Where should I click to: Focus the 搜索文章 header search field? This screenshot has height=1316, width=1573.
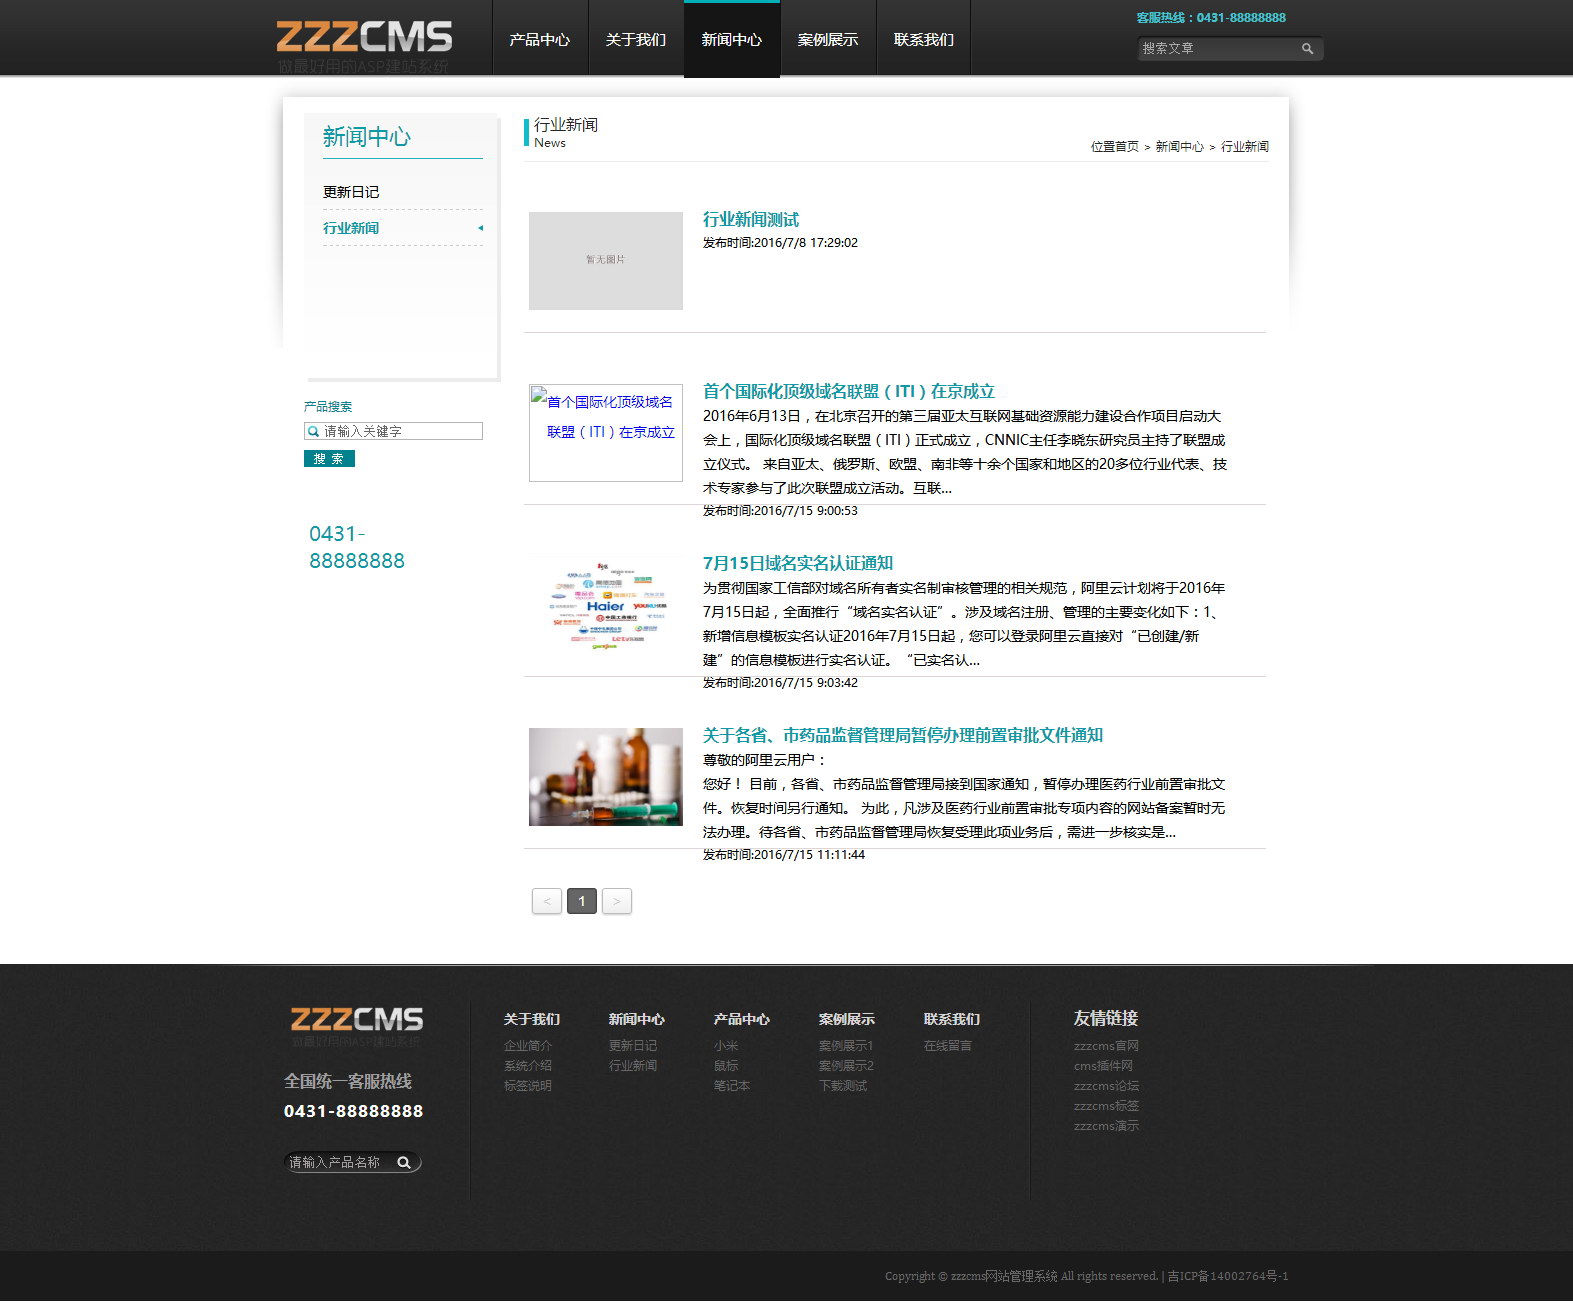pos(1218,48)
